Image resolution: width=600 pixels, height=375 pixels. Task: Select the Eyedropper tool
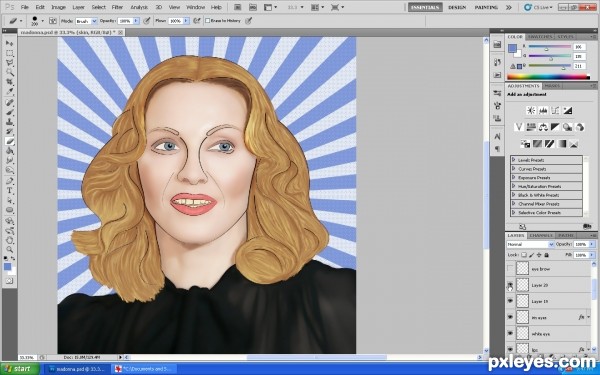pos(10,92)
